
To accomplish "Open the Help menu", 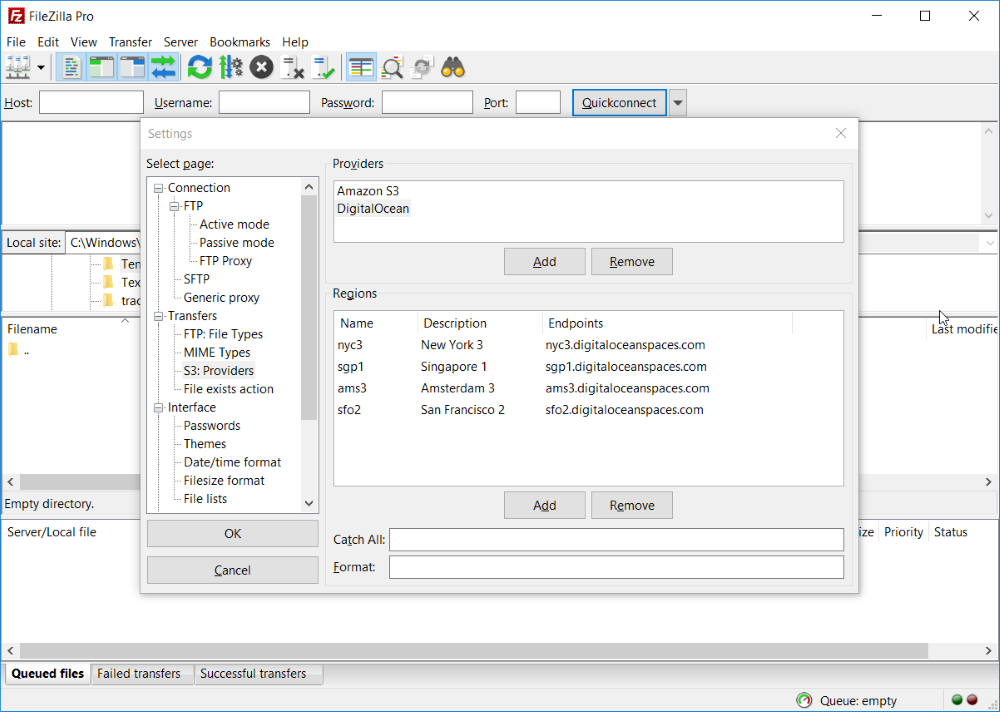I will [x=295, y=42].
